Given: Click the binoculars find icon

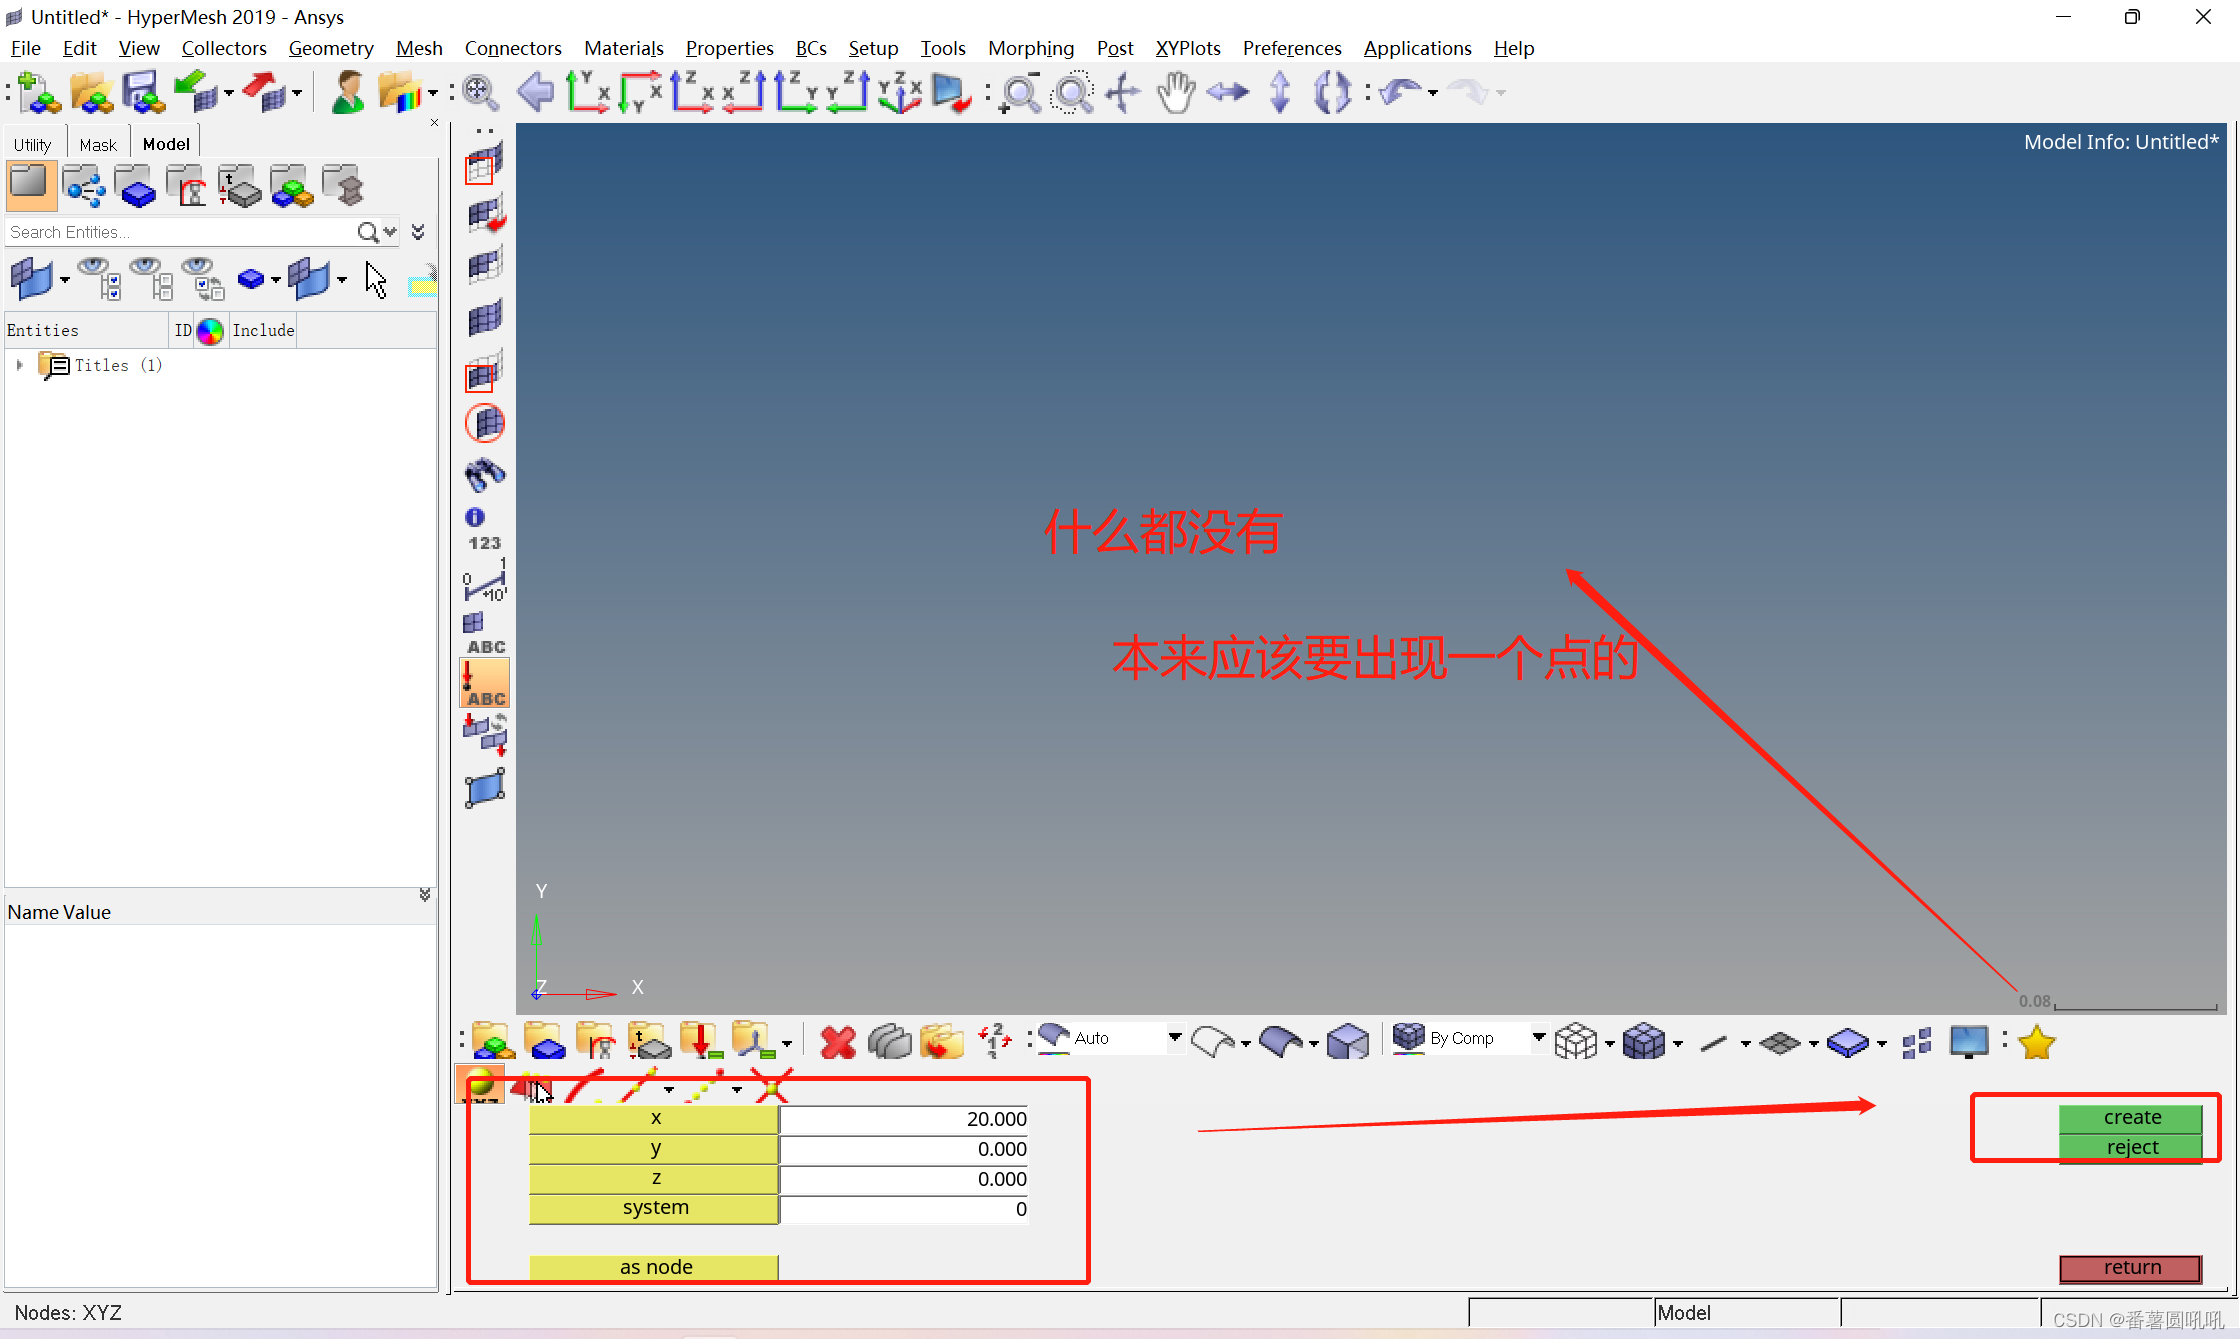Looking at the screenshot, I should (x=485, y=474).
